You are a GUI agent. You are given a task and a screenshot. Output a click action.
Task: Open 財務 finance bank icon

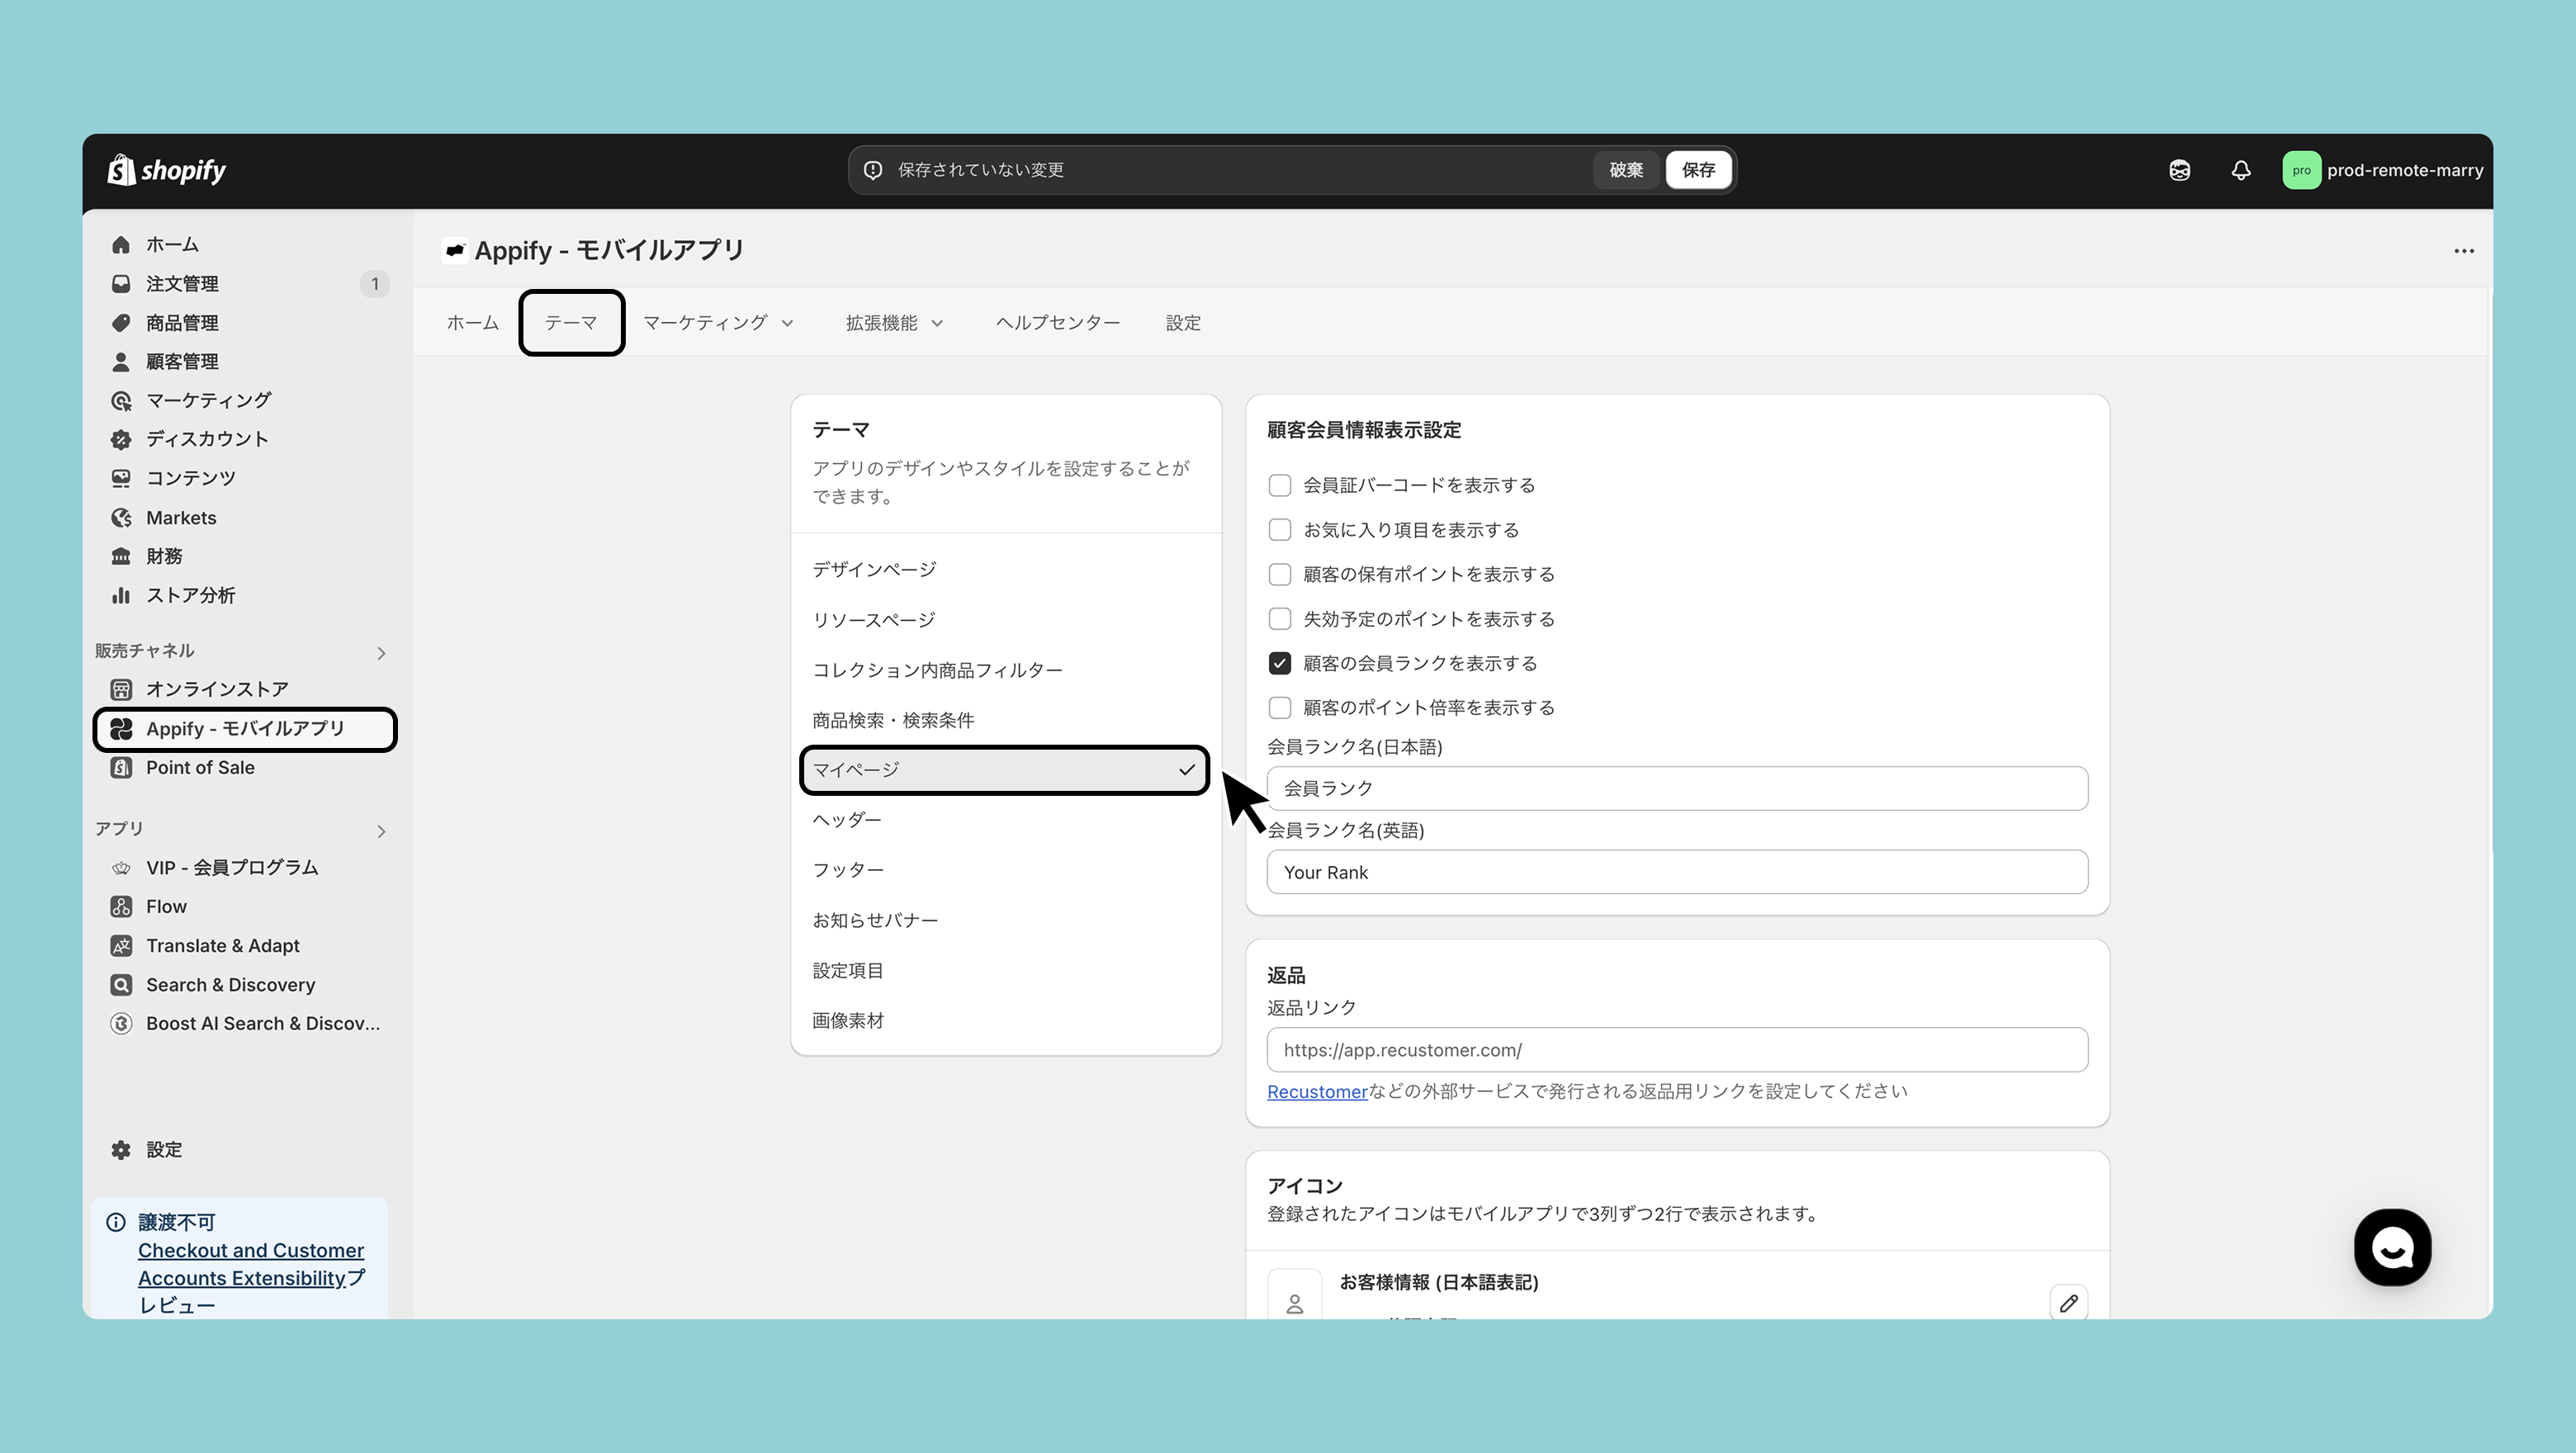(x=121, y=556)
